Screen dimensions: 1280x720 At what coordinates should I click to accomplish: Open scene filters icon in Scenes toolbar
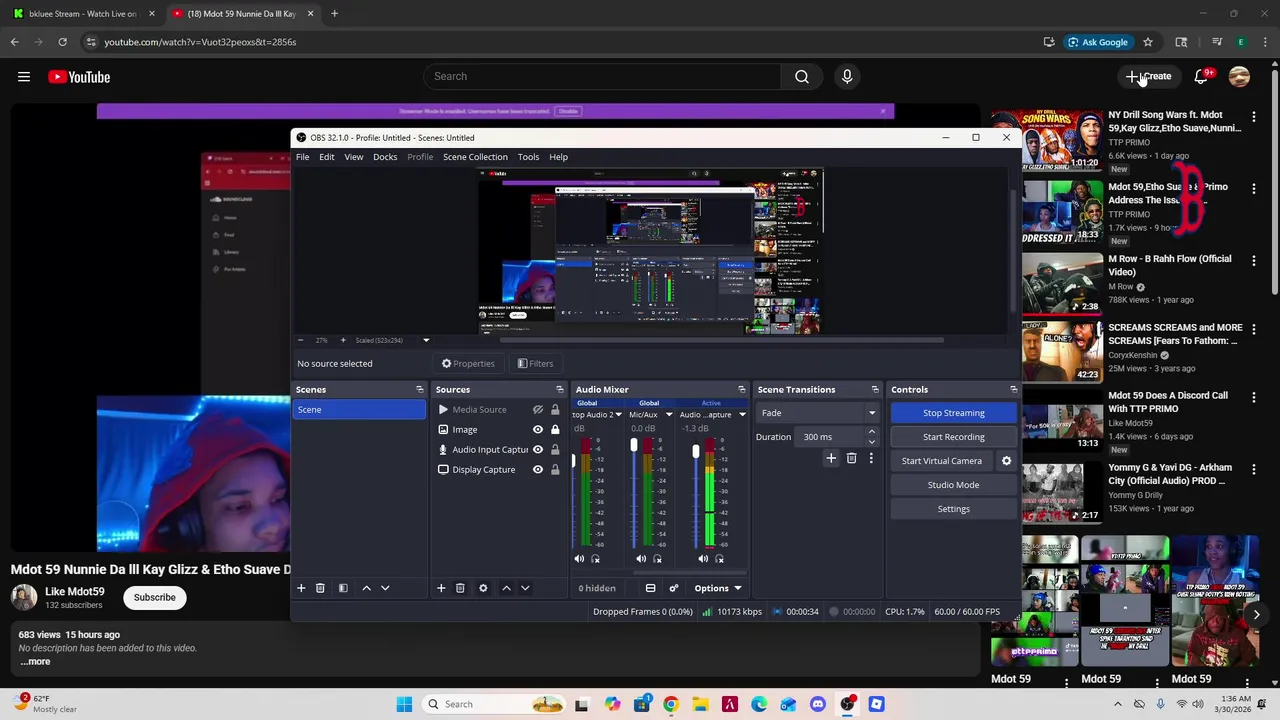[343, 588]
